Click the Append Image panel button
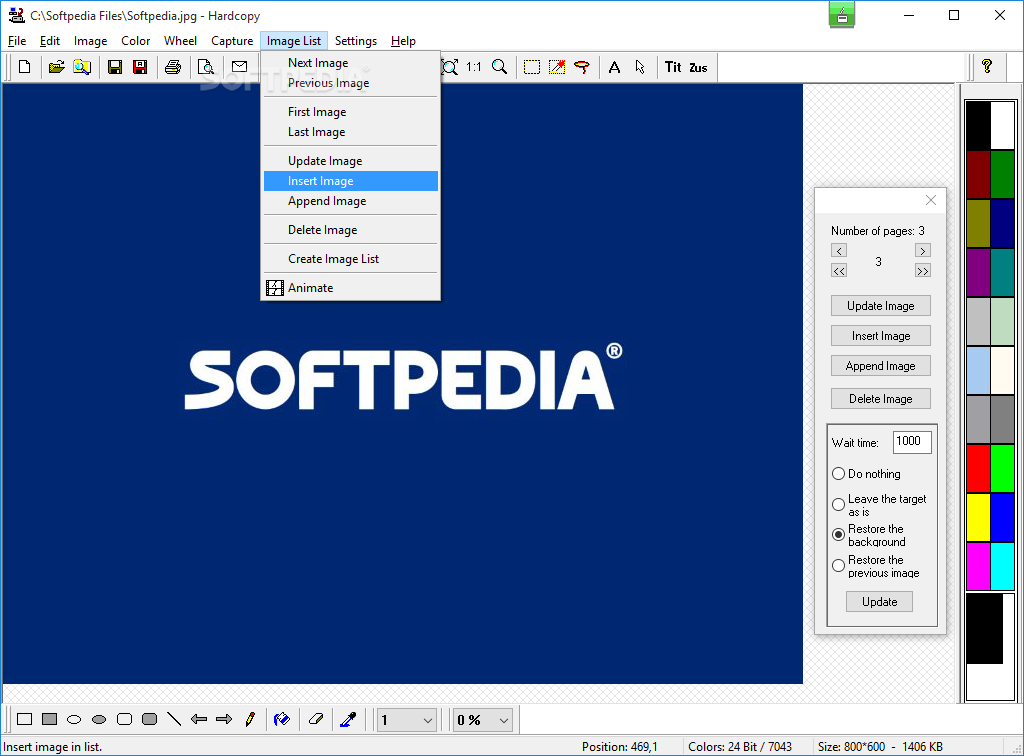The height and width of the screenshot is (756, 1024). click(x=880, y=366)
